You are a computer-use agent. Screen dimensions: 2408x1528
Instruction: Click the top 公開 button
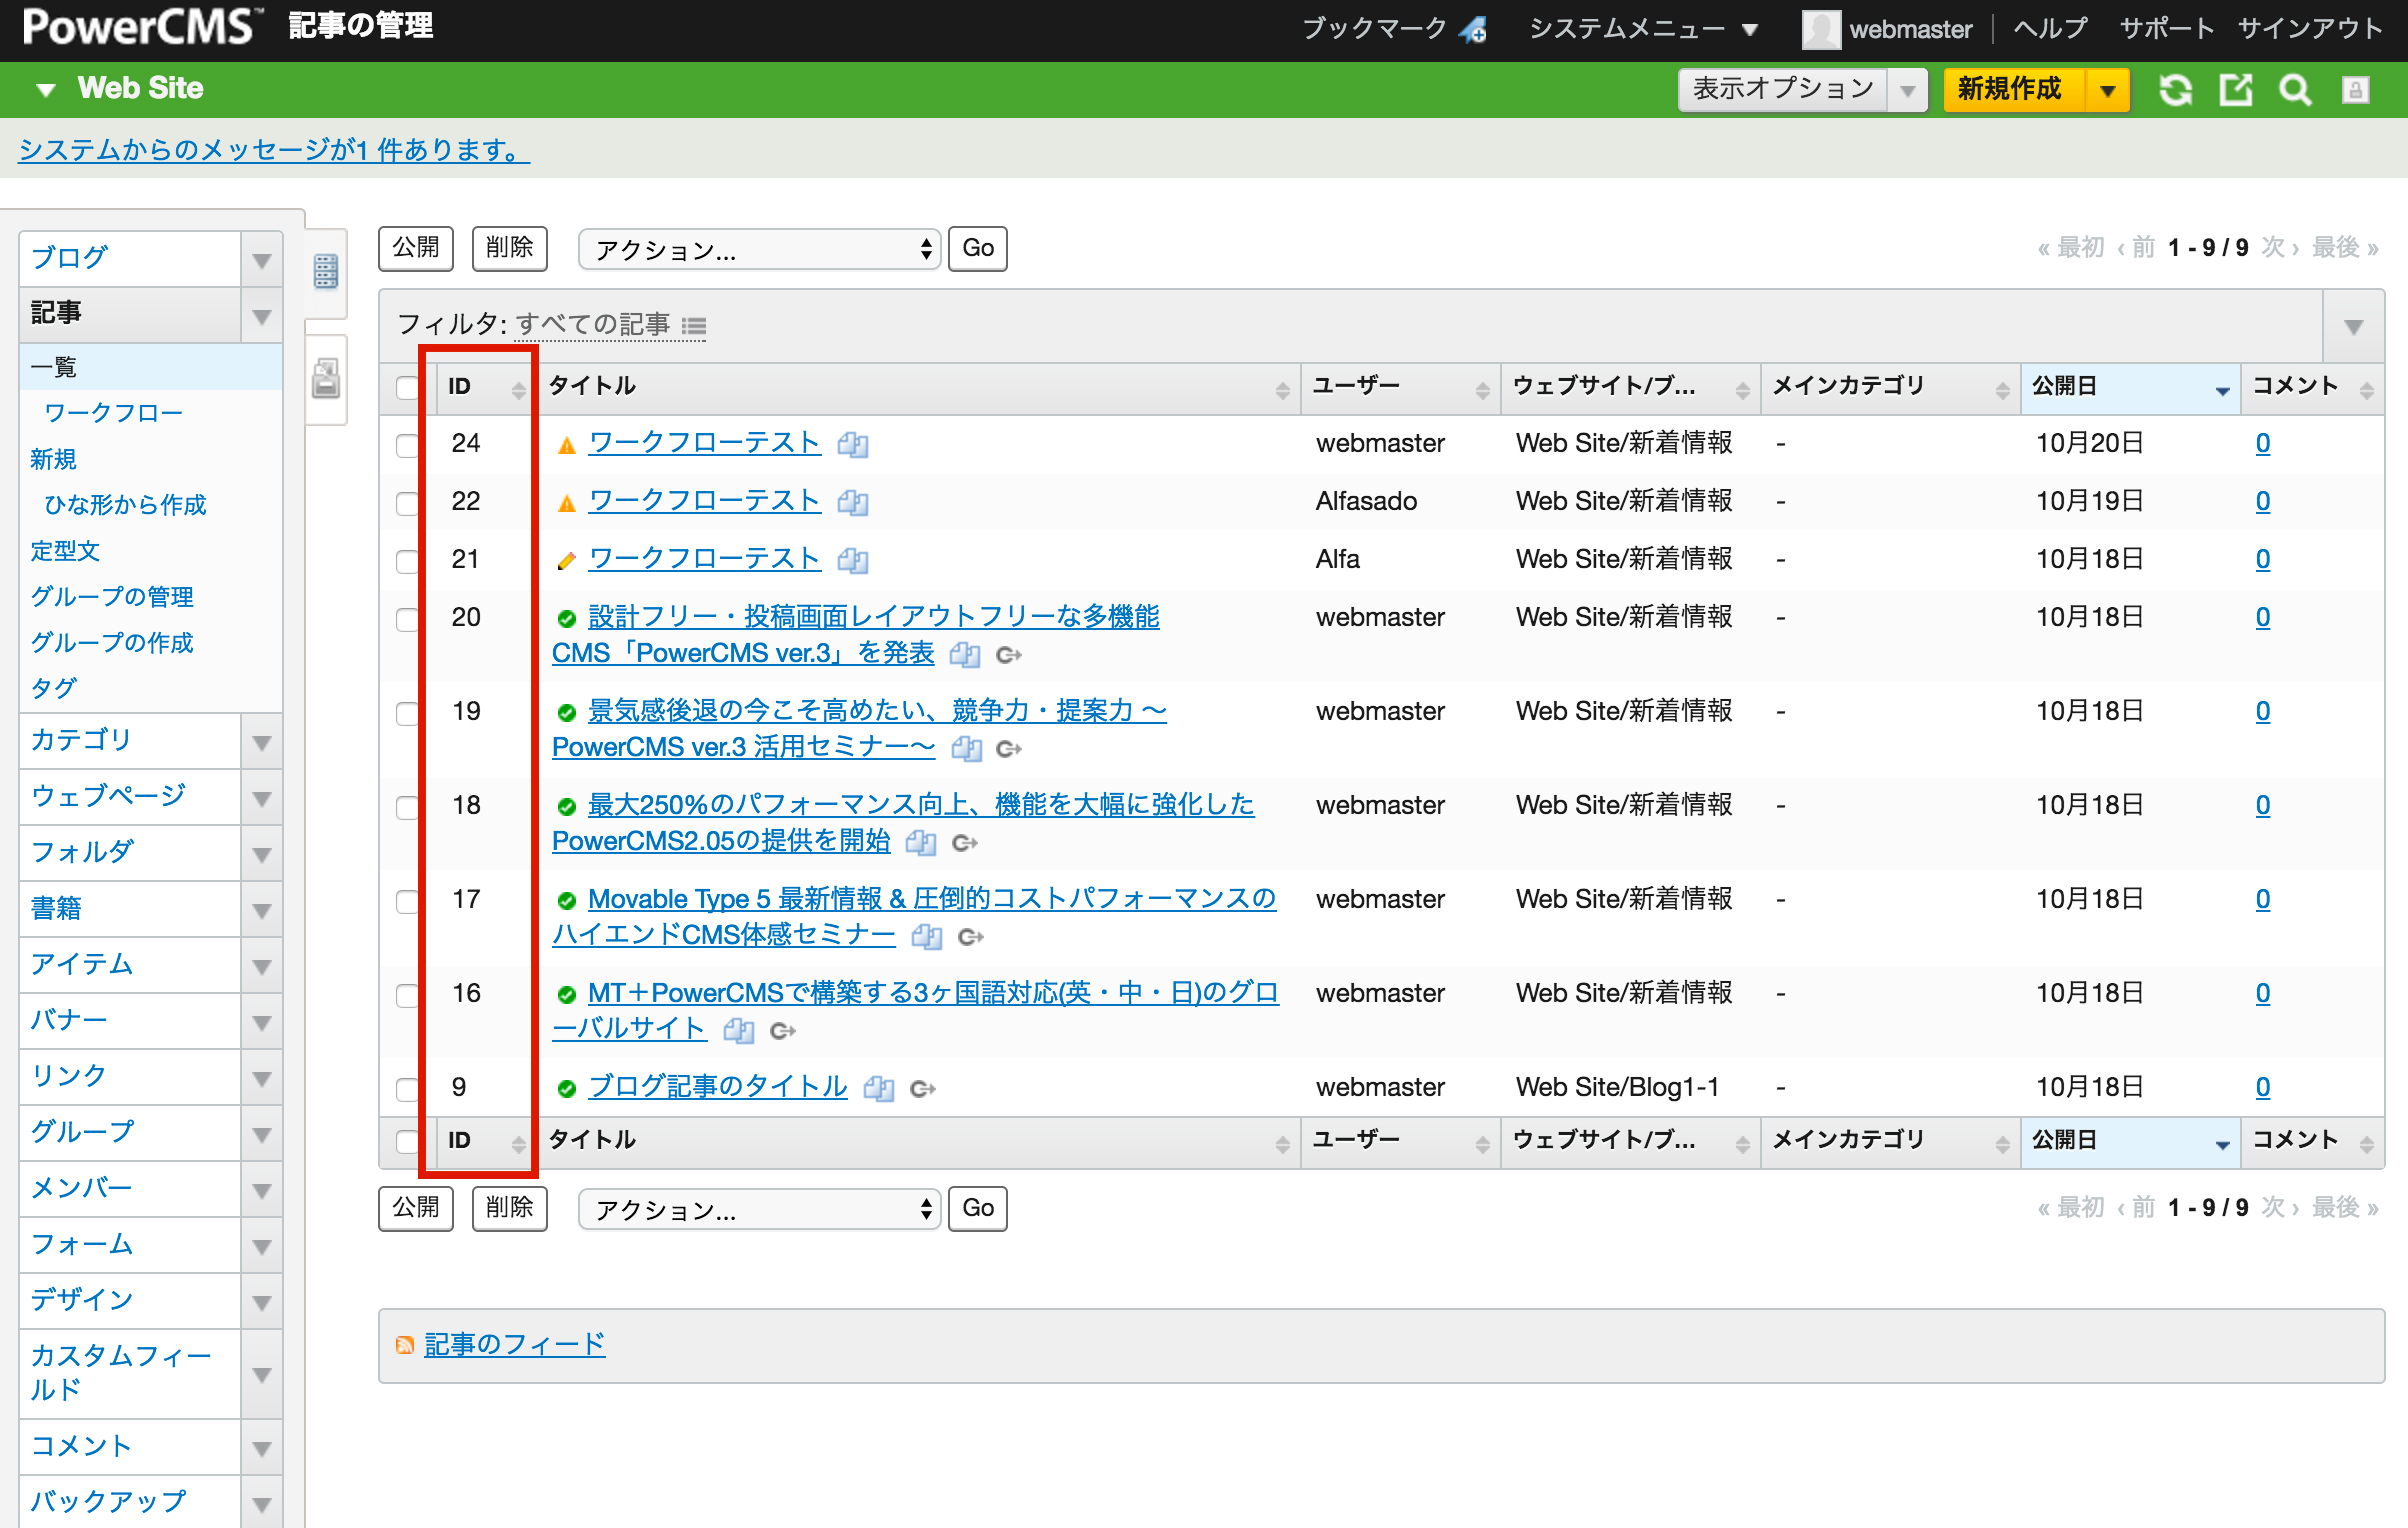(416, 248)
